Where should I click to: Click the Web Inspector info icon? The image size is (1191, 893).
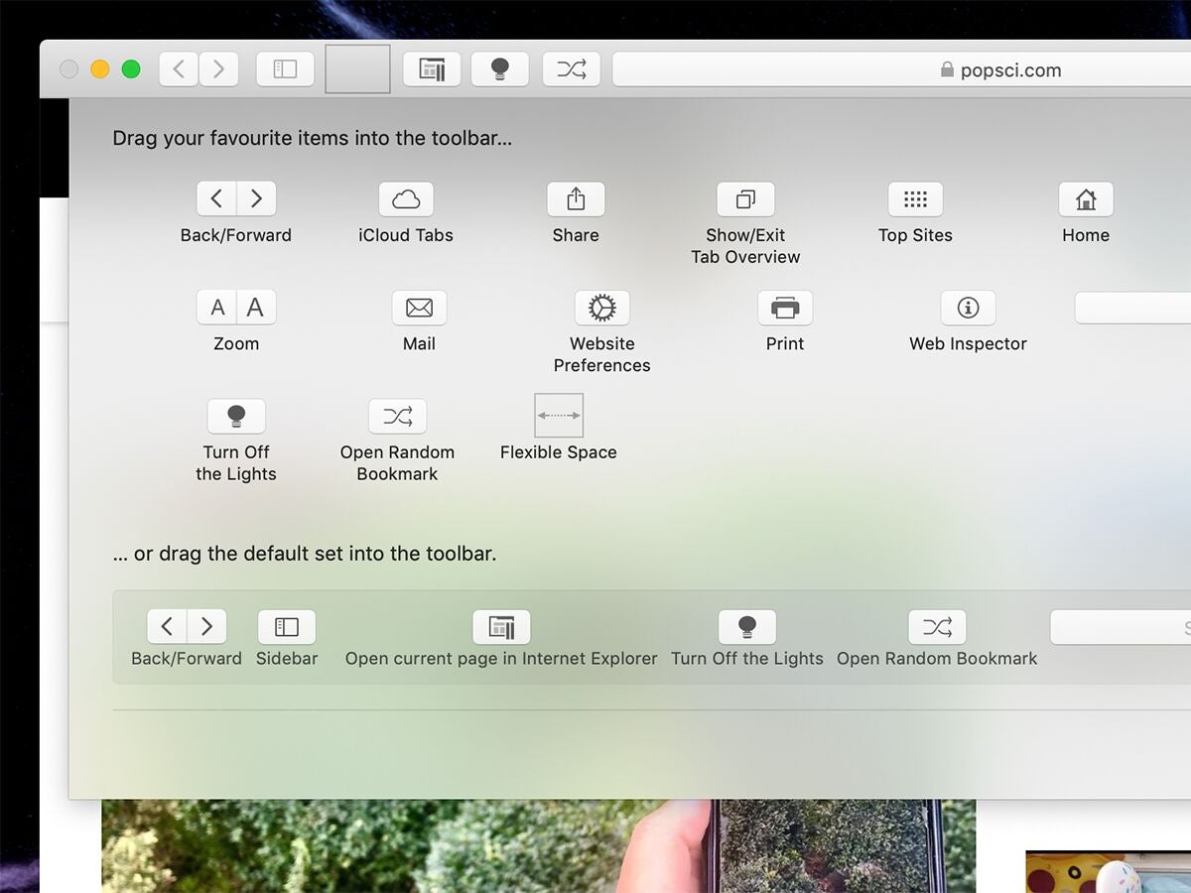pos(967,307)
